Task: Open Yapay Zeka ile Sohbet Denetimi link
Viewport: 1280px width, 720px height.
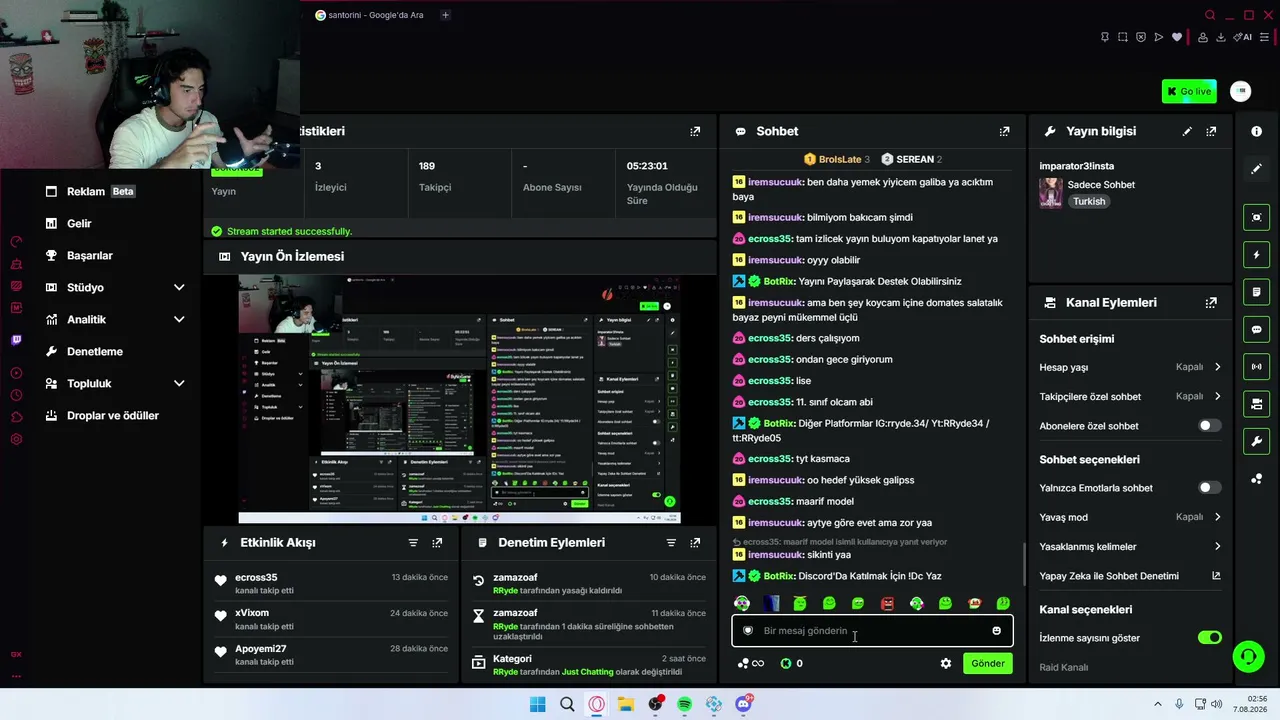Action: click(1130, 576)
